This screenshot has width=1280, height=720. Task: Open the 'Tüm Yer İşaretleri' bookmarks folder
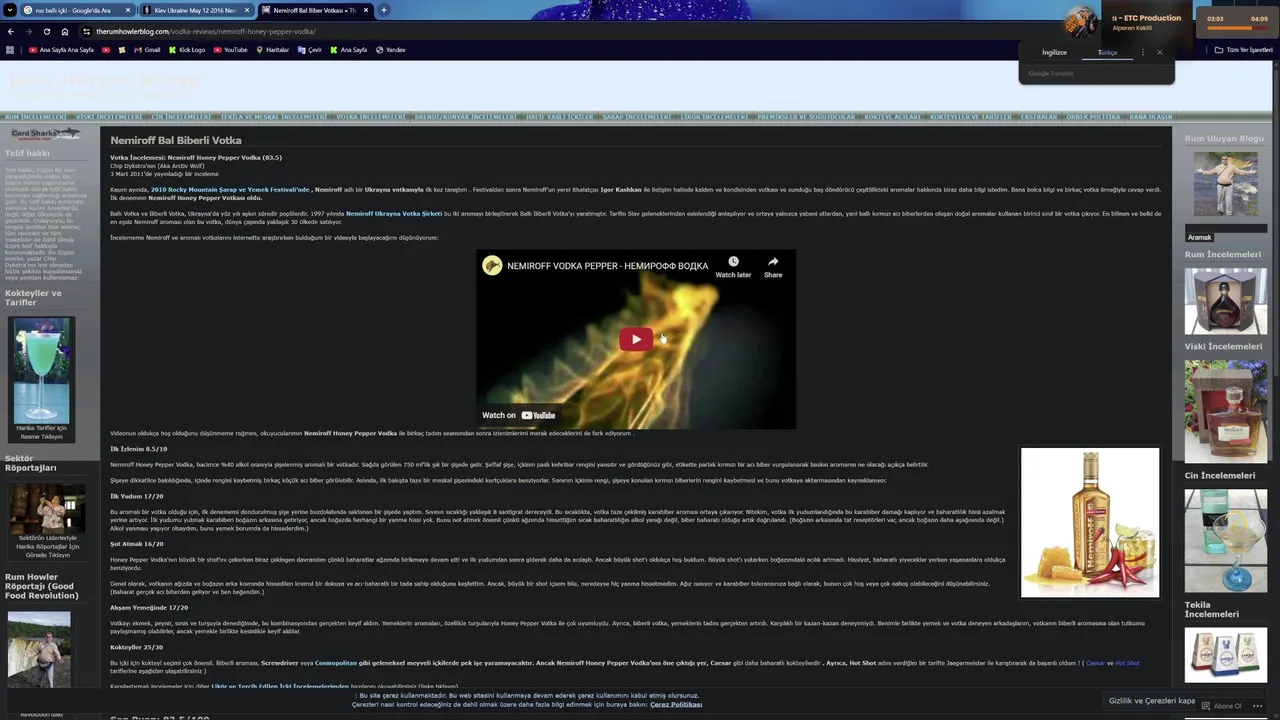(1243, 50)
